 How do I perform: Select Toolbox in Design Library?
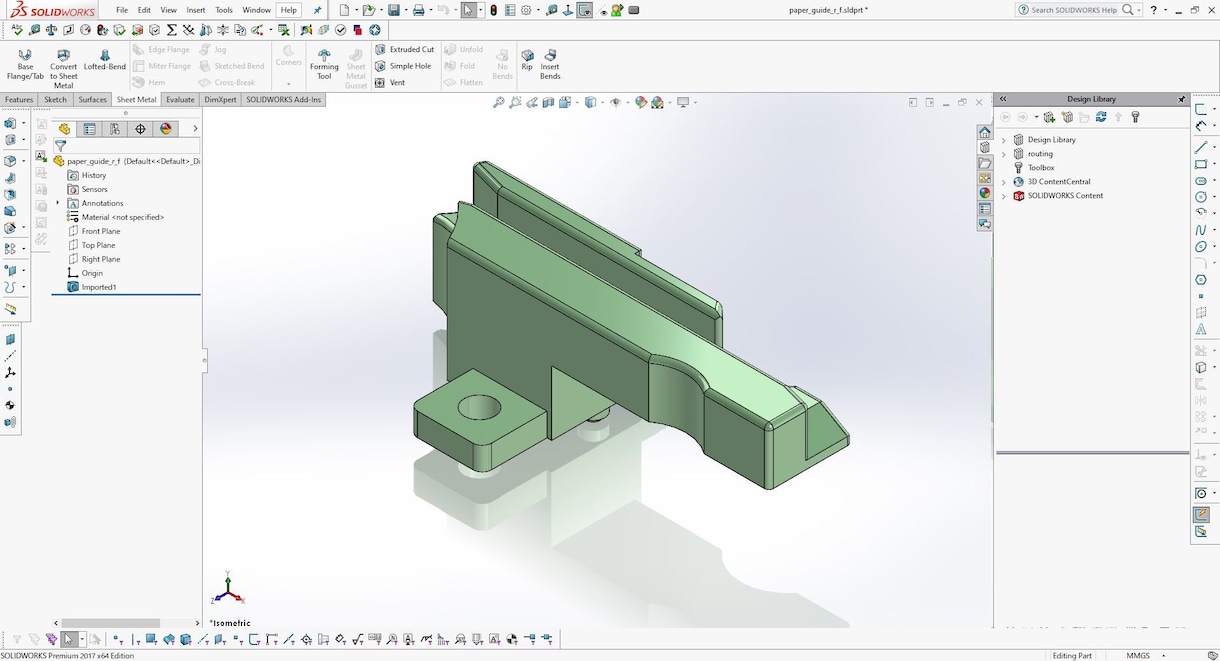pos(1034,168)
